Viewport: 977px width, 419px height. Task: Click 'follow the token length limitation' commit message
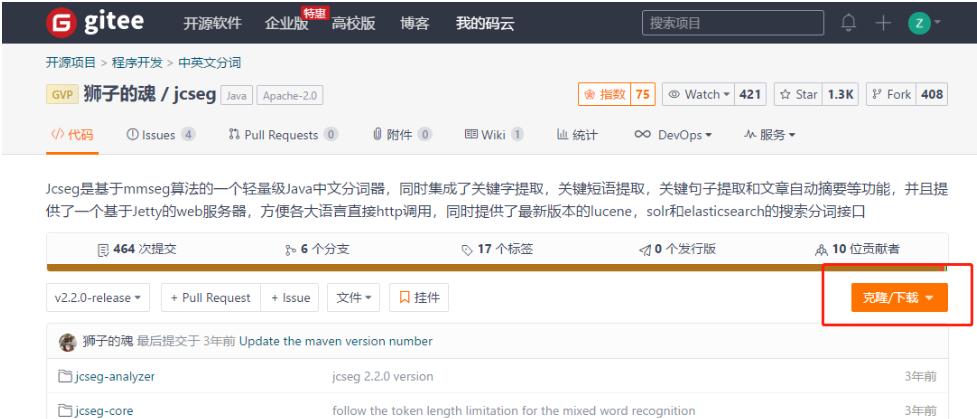coord(513,411)
